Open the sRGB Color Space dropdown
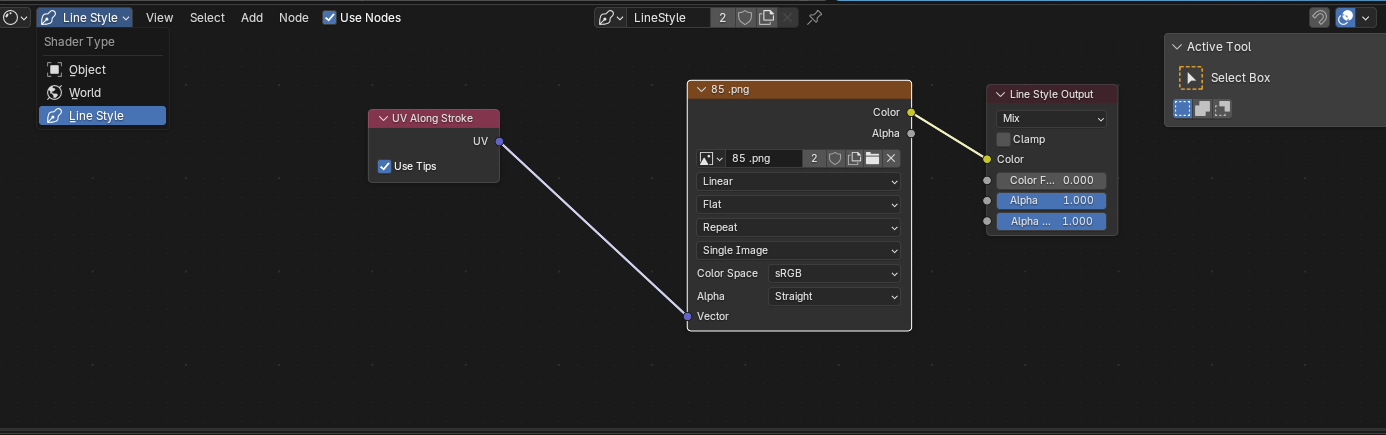The width and height of the screenshot is (1386, 435). click(x=834, y=273)
